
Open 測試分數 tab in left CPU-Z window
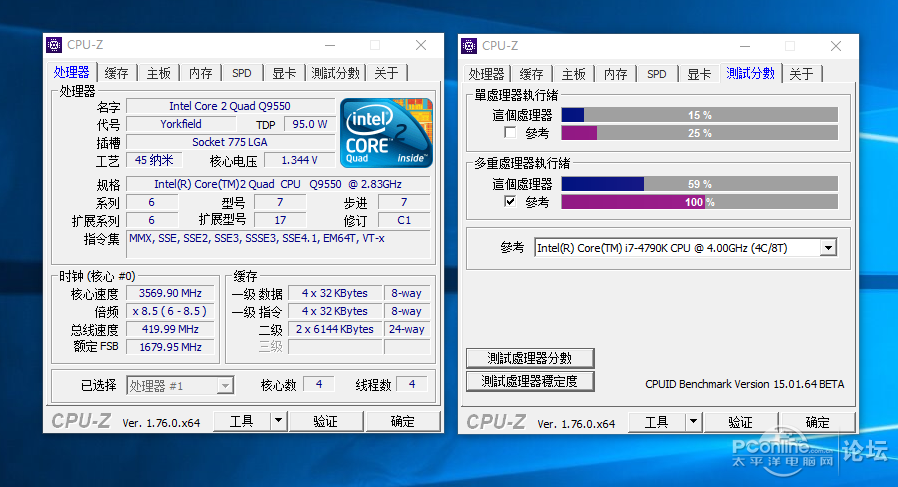pyautogui.click(x=336, y=73)
